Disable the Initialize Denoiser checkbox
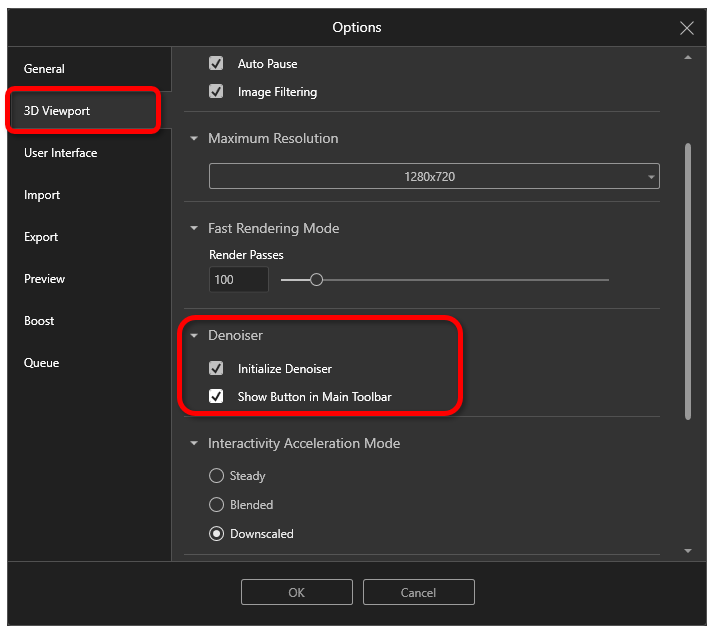Screen dimensions: 716x634 (216, 368)
